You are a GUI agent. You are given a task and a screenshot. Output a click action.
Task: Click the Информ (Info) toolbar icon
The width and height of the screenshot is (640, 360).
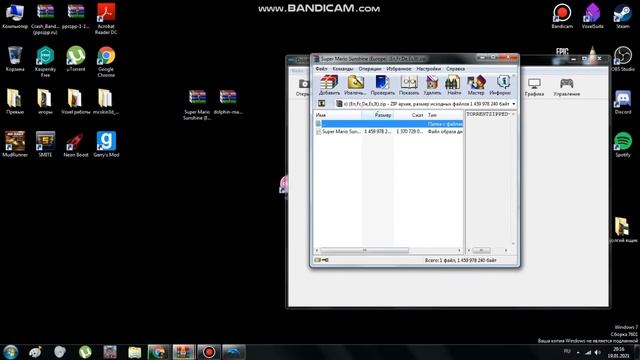(500, 85)
